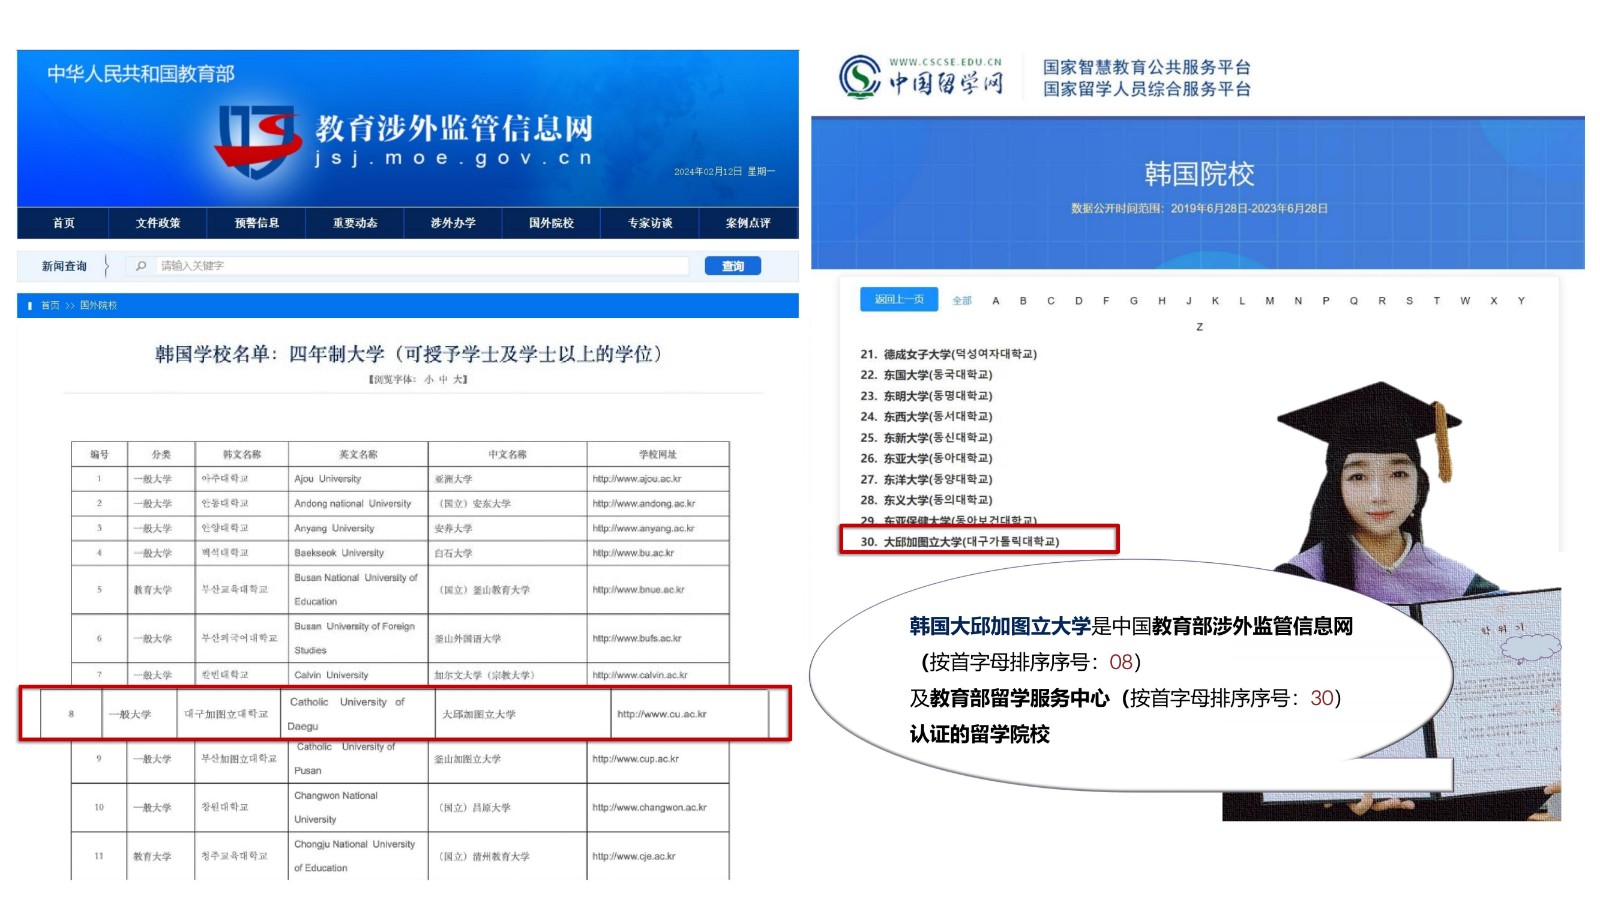Viewport: 1600px width, 900px height.
Task: Filter the school list by letter X
Action: (x=1494, y=301)
